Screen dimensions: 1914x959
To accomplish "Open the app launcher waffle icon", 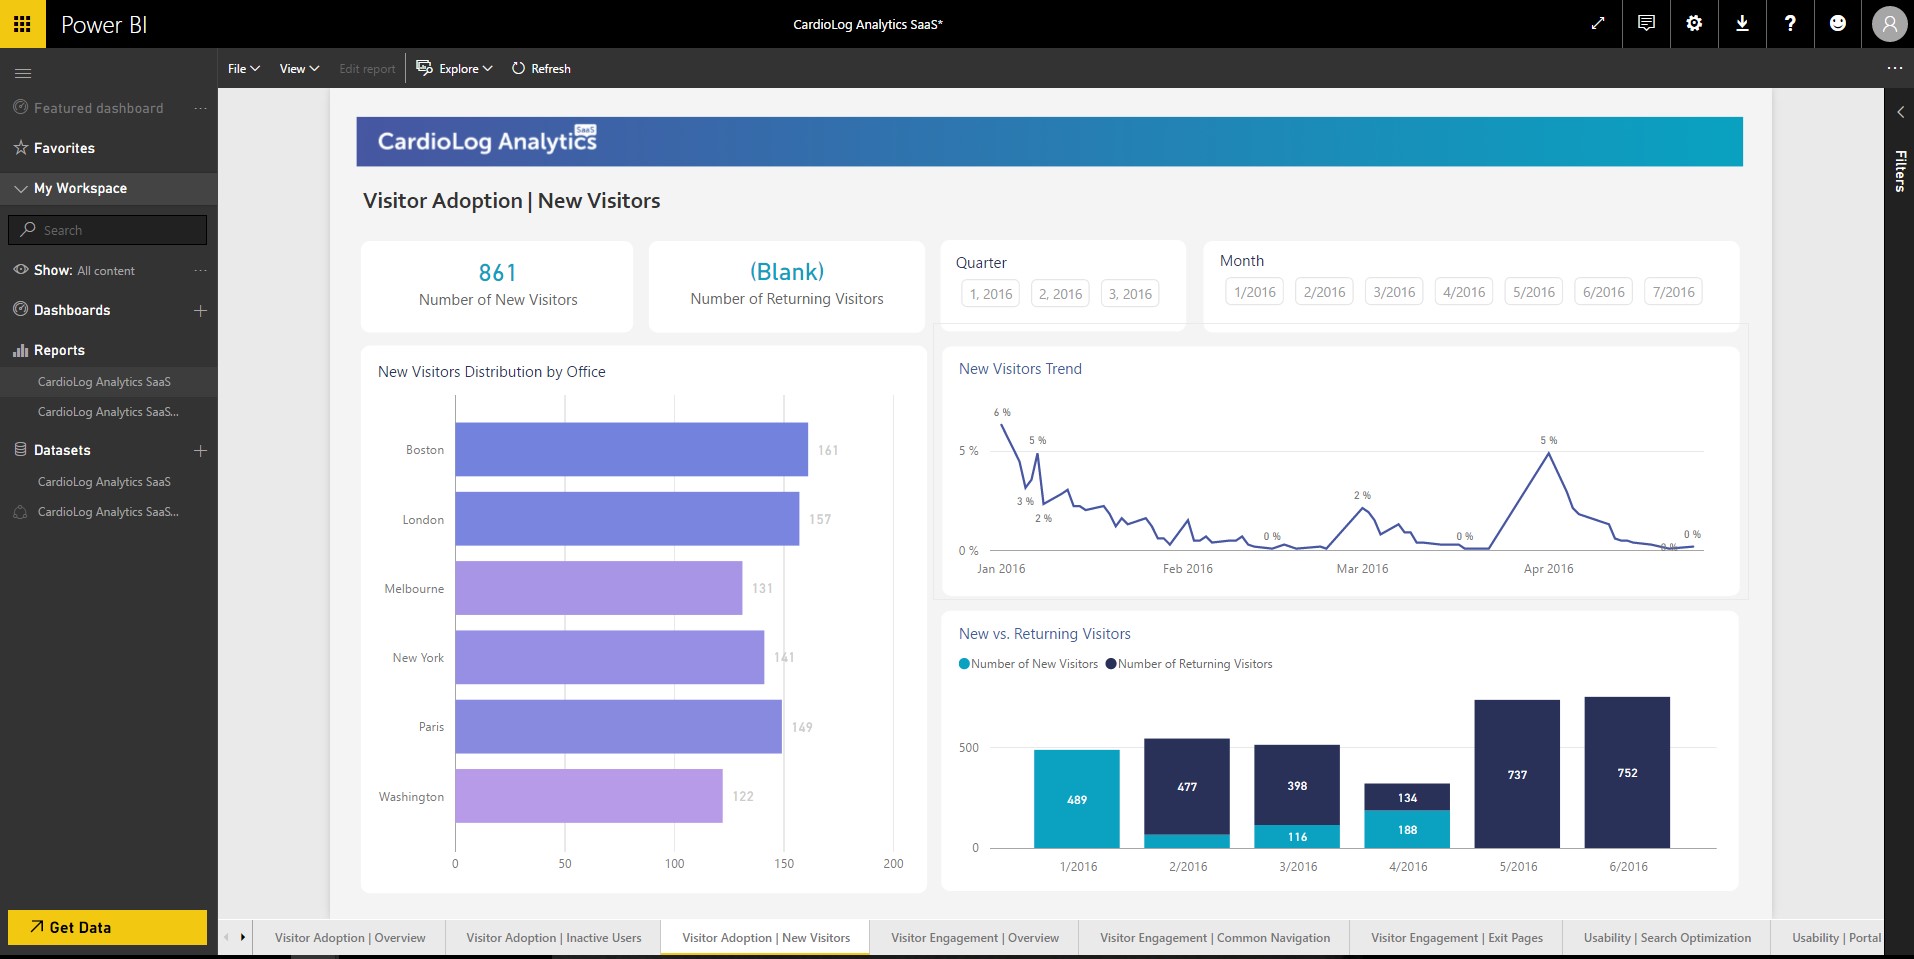I will [22, 23].
